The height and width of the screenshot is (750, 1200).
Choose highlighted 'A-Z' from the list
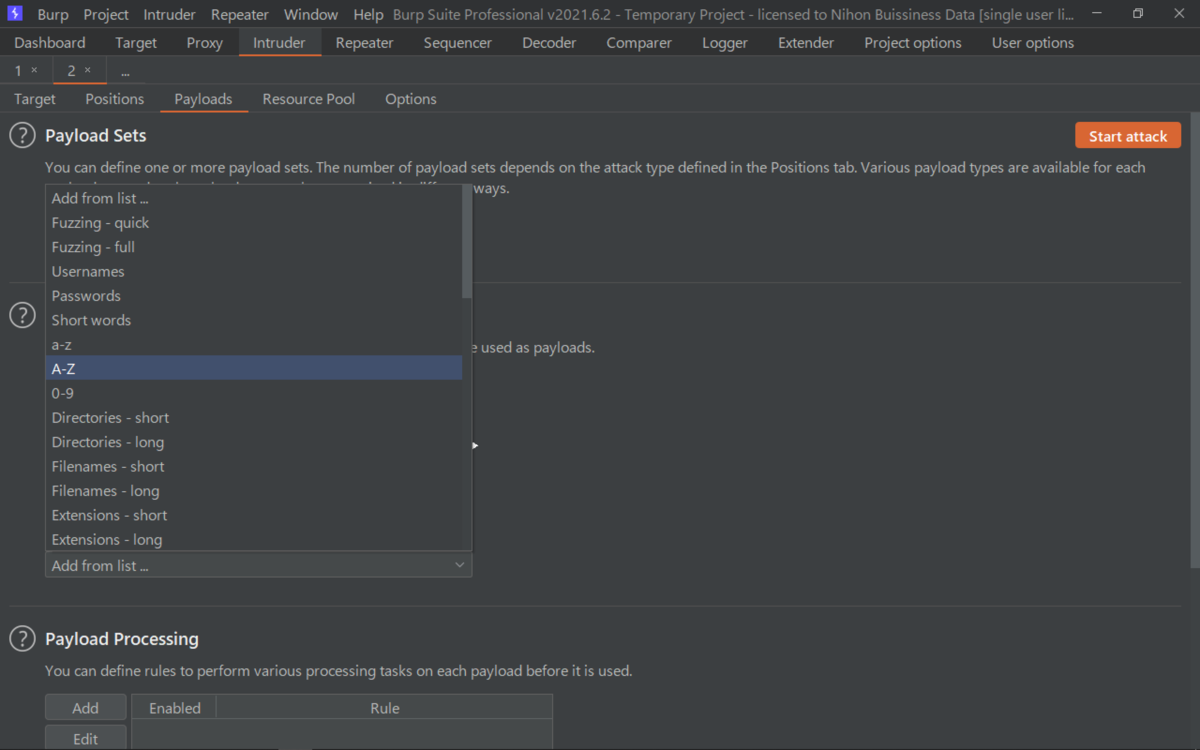254,368
